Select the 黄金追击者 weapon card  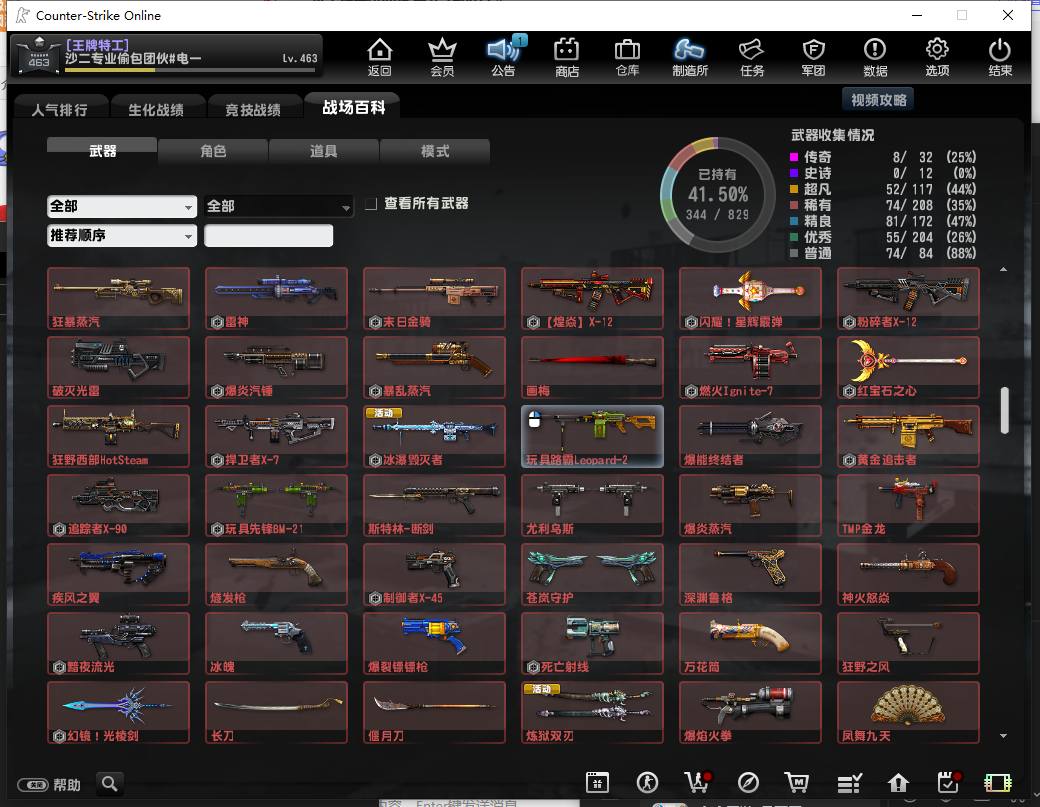click(908, 436)
